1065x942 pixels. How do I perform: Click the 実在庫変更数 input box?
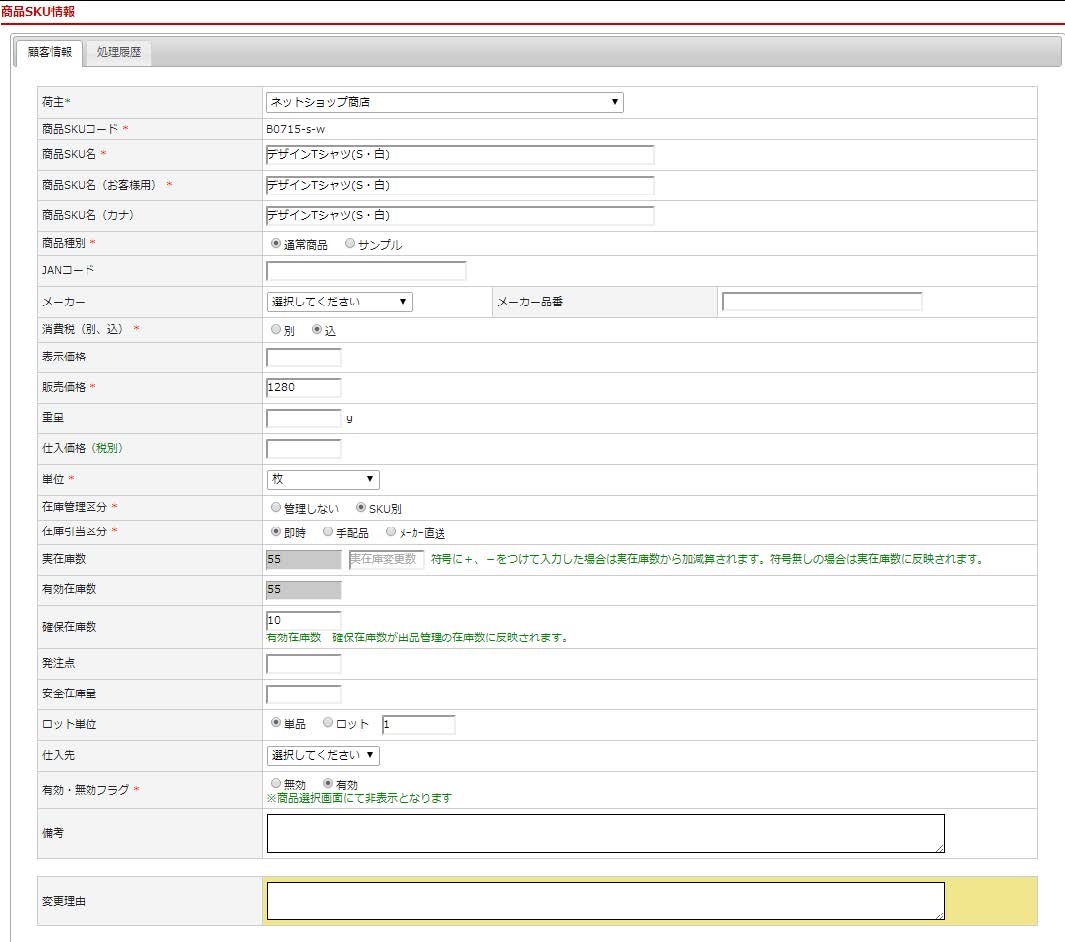(x=386, y=559)
